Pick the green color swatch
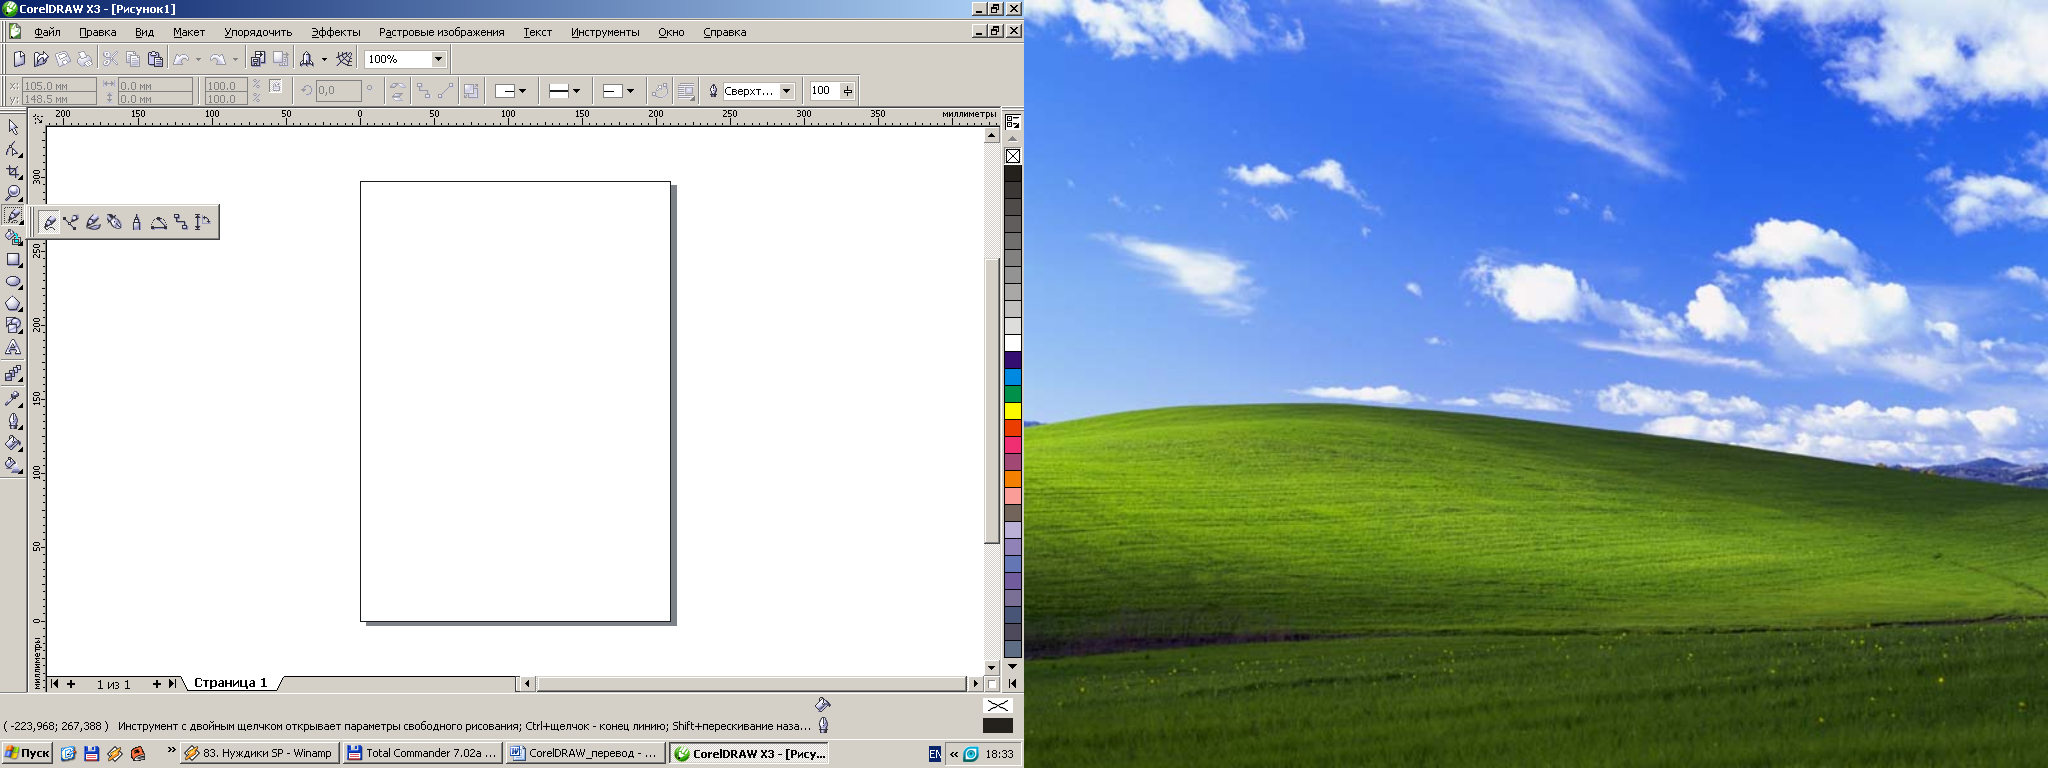2048x768 pixels. pos(1013,394)
